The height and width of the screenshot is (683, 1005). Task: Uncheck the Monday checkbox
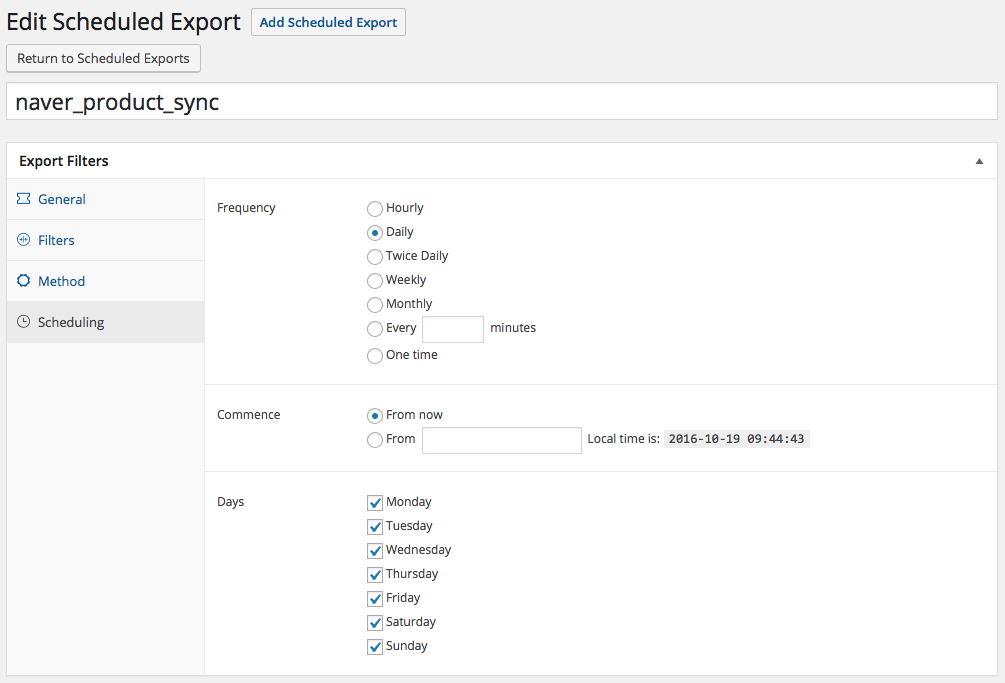pos(375,503)
